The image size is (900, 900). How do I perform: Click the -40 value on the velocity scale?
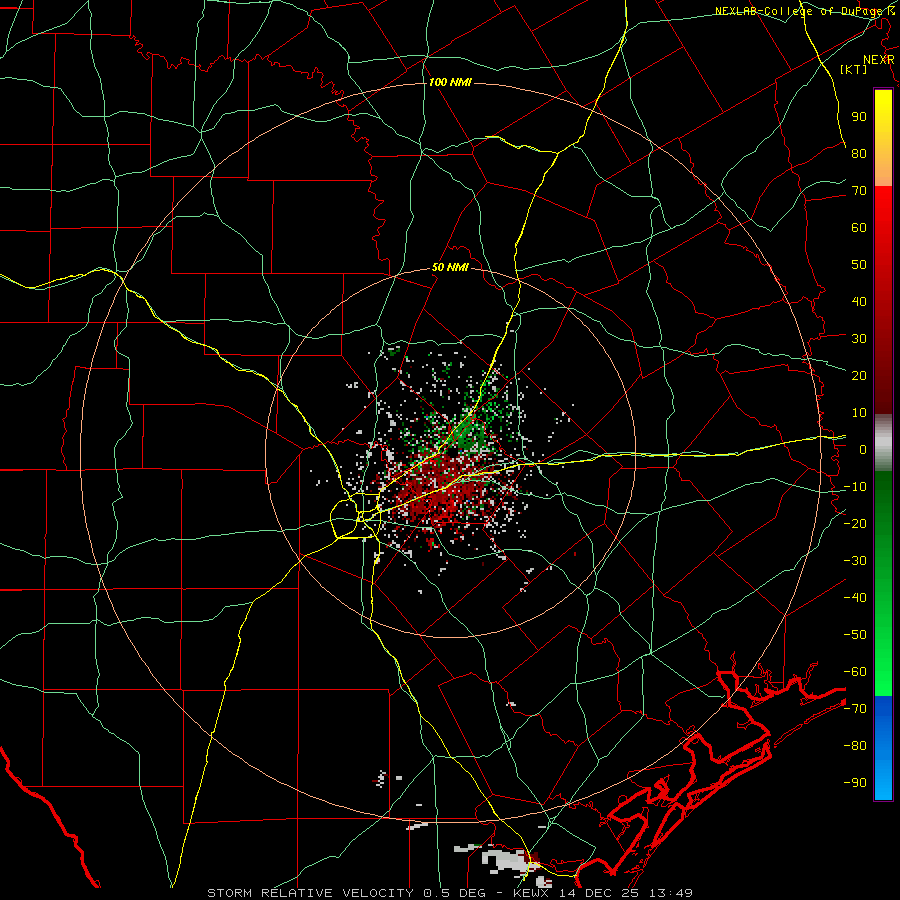pyautogui.click(x=855, y=598)
